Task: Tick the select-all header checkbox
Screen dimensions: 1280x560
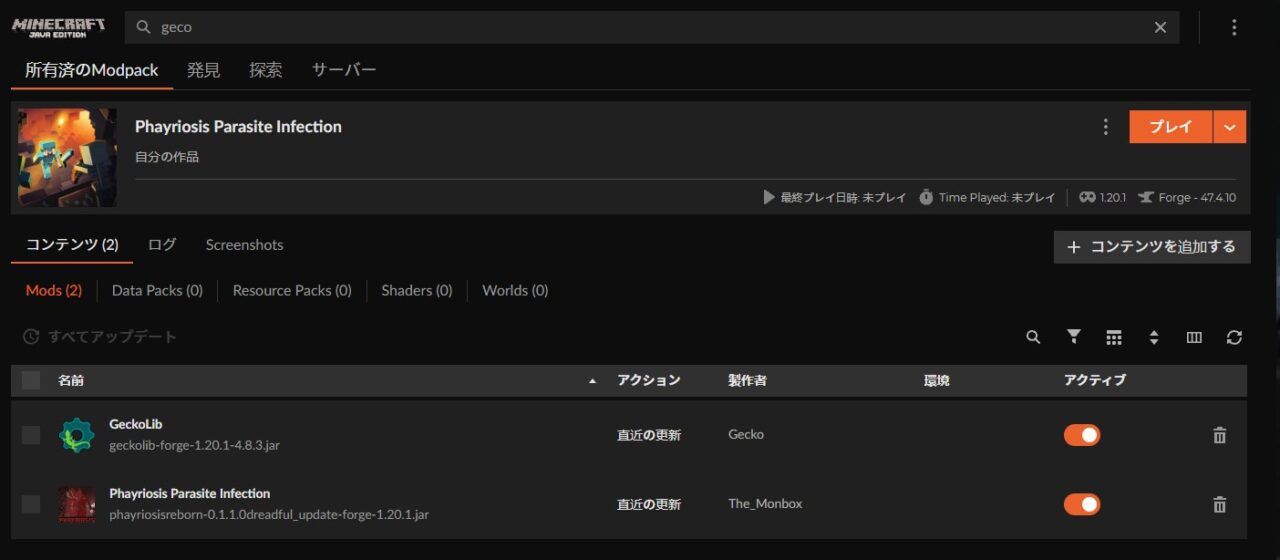Action: coord(31,380)
